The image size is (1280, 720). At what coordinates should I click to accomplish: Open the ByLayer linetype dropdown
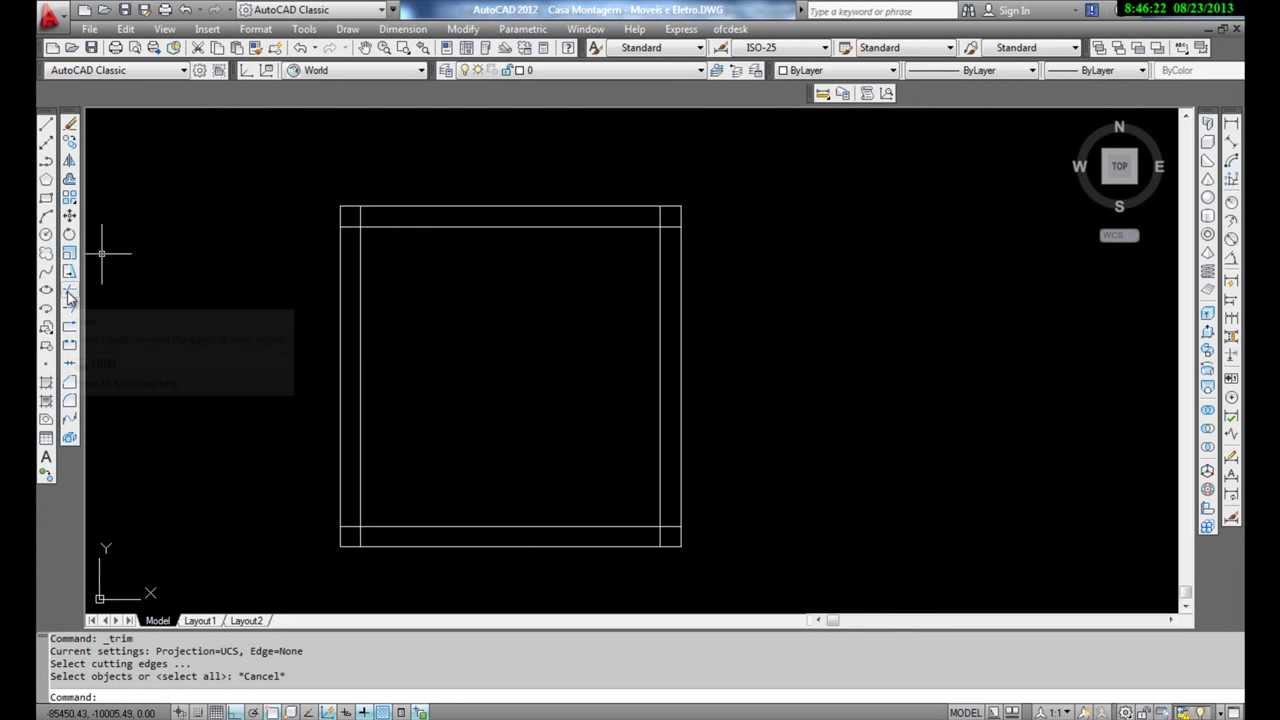pos(973,70)
